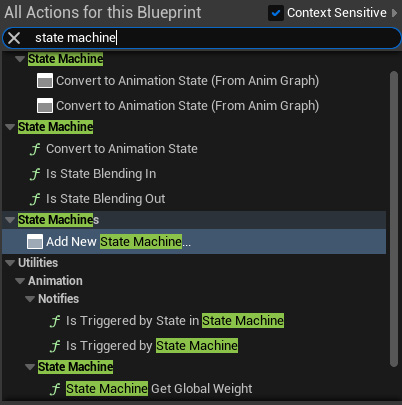
Task: Click function icon beside State Machine Get Global Weight
Action: click(x=55, y=389)
